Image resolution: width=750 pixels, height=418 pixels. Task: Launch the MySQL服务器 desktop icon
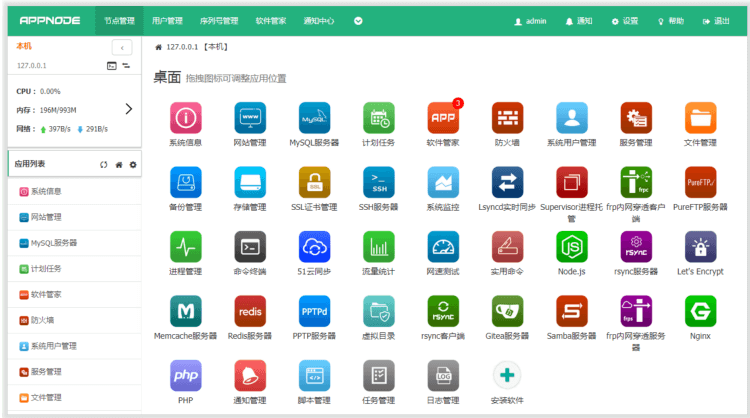[314, 118]
